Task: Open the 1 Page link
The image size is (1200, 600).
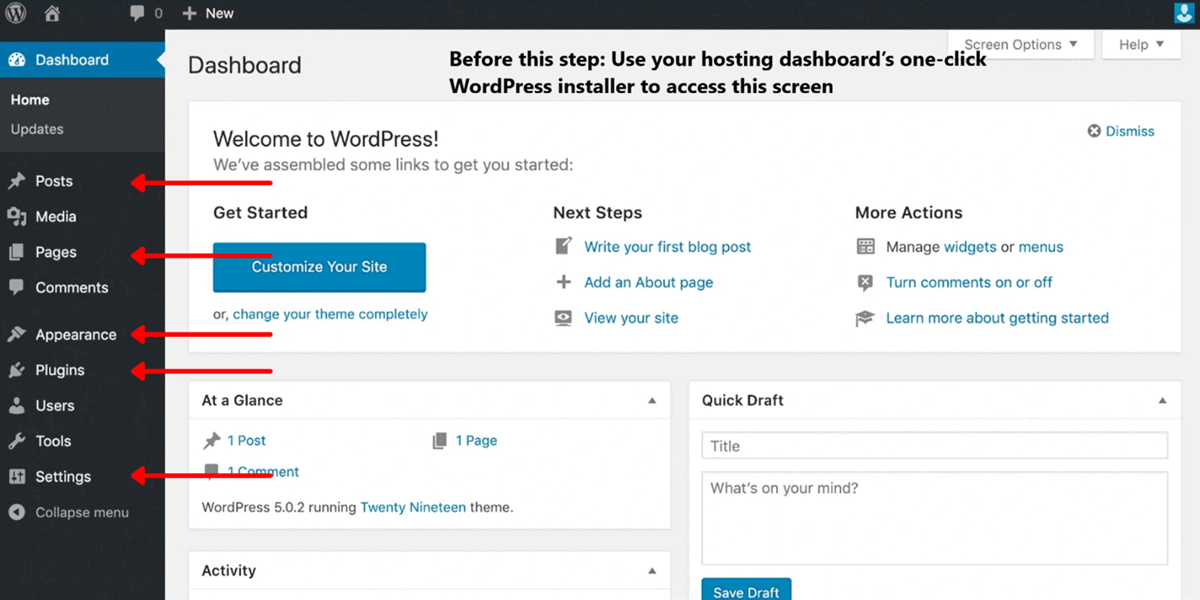Action: click(476, 440)
